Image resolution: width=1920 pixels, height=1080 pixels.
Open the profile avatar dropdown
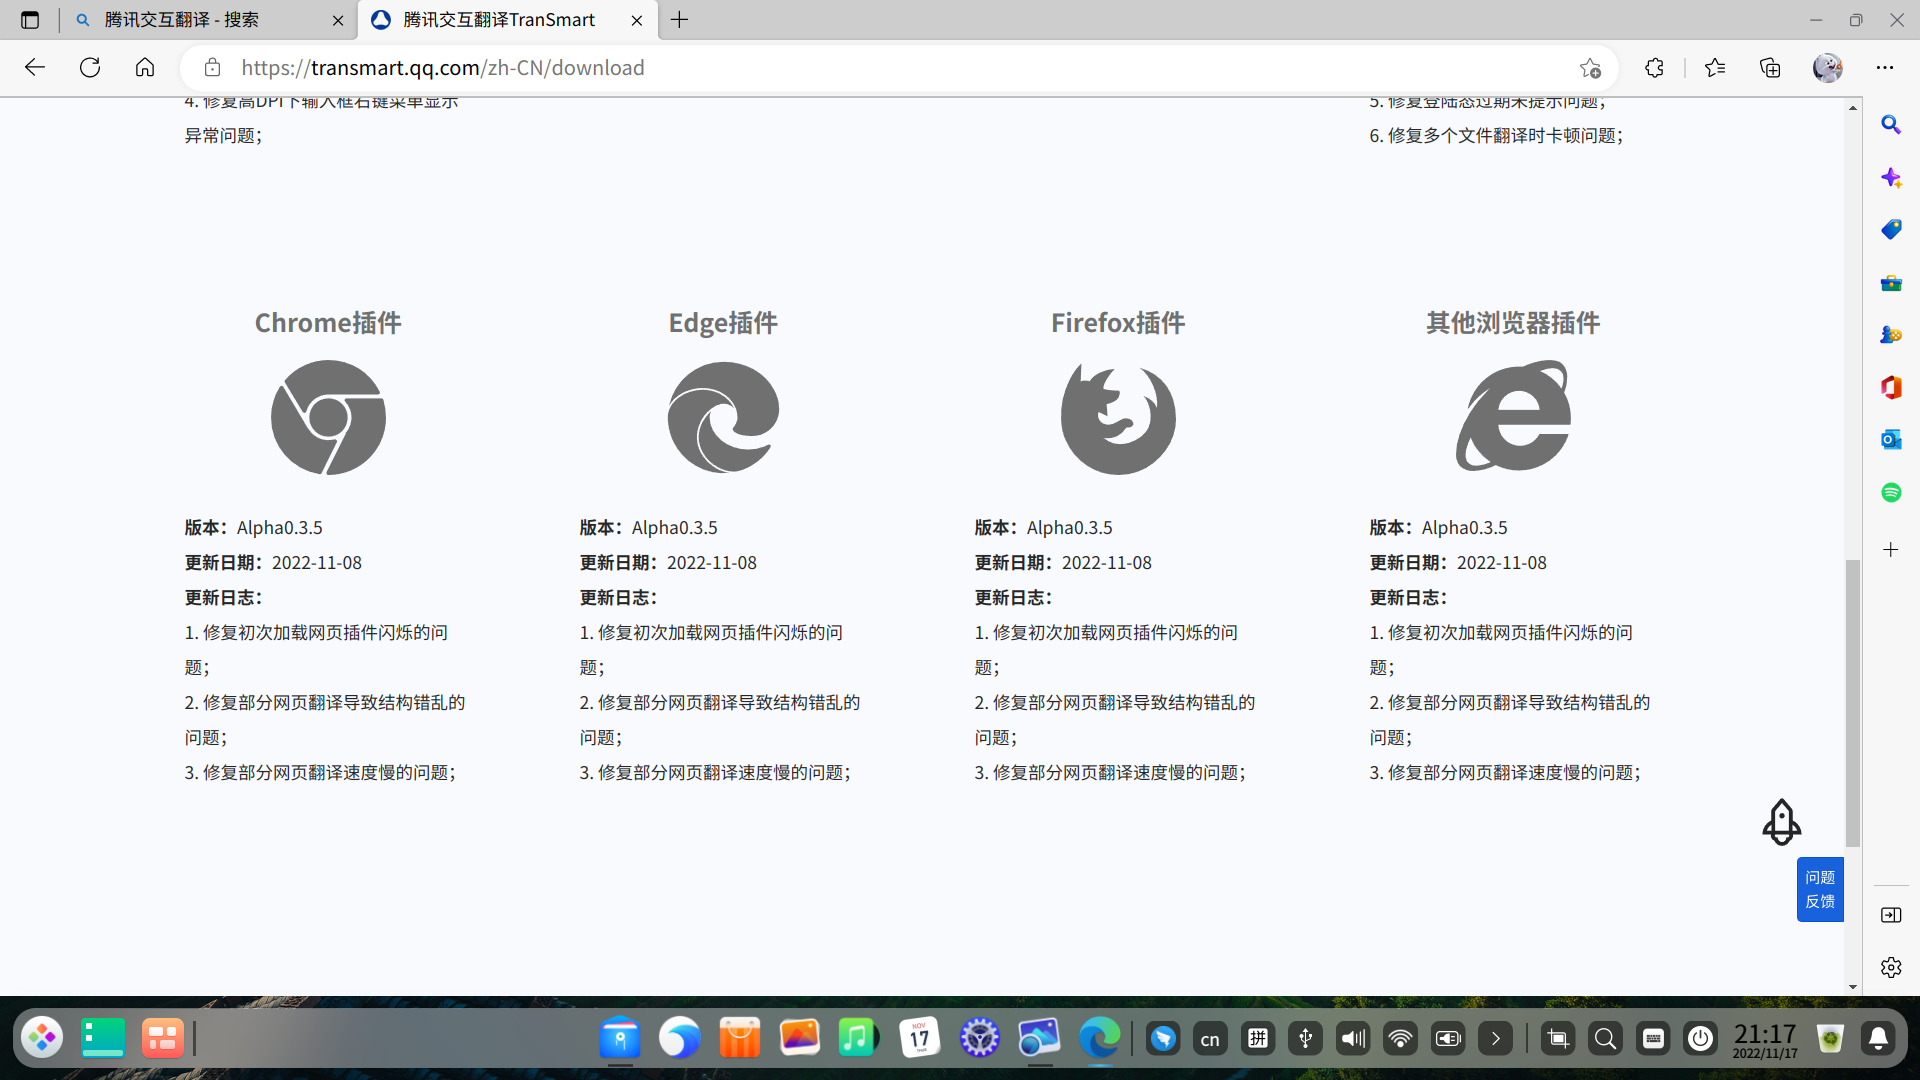click(x=1828, y=67)
